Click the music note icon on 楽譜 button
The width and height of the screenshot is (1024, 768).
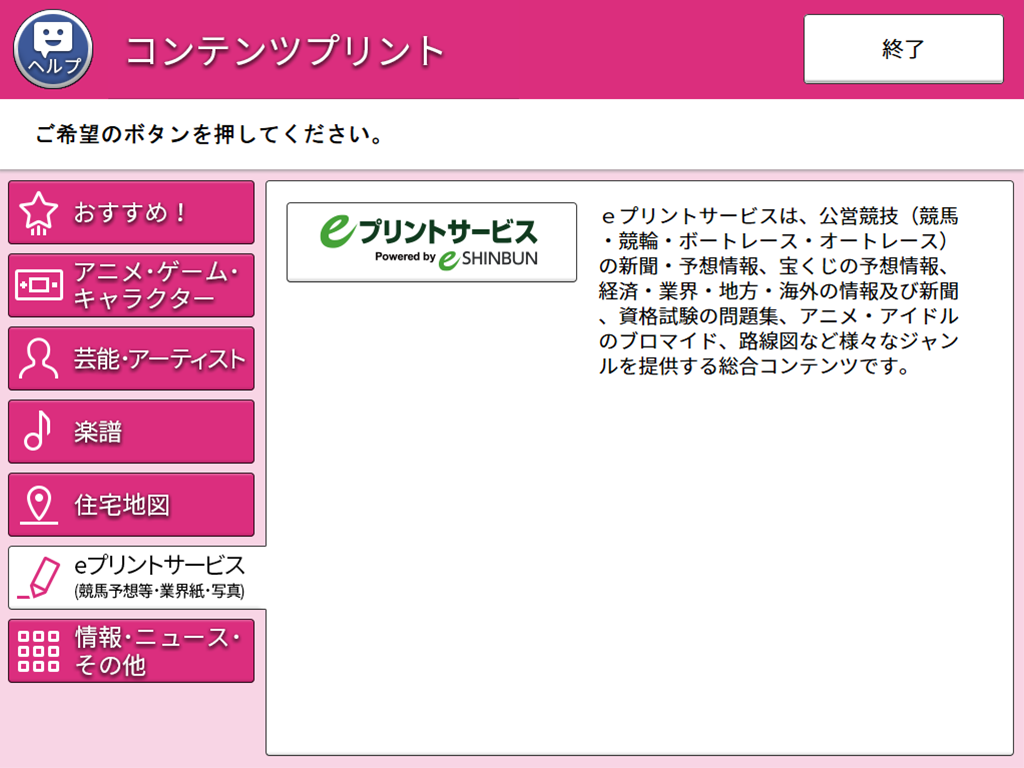[x=37, y=430]
